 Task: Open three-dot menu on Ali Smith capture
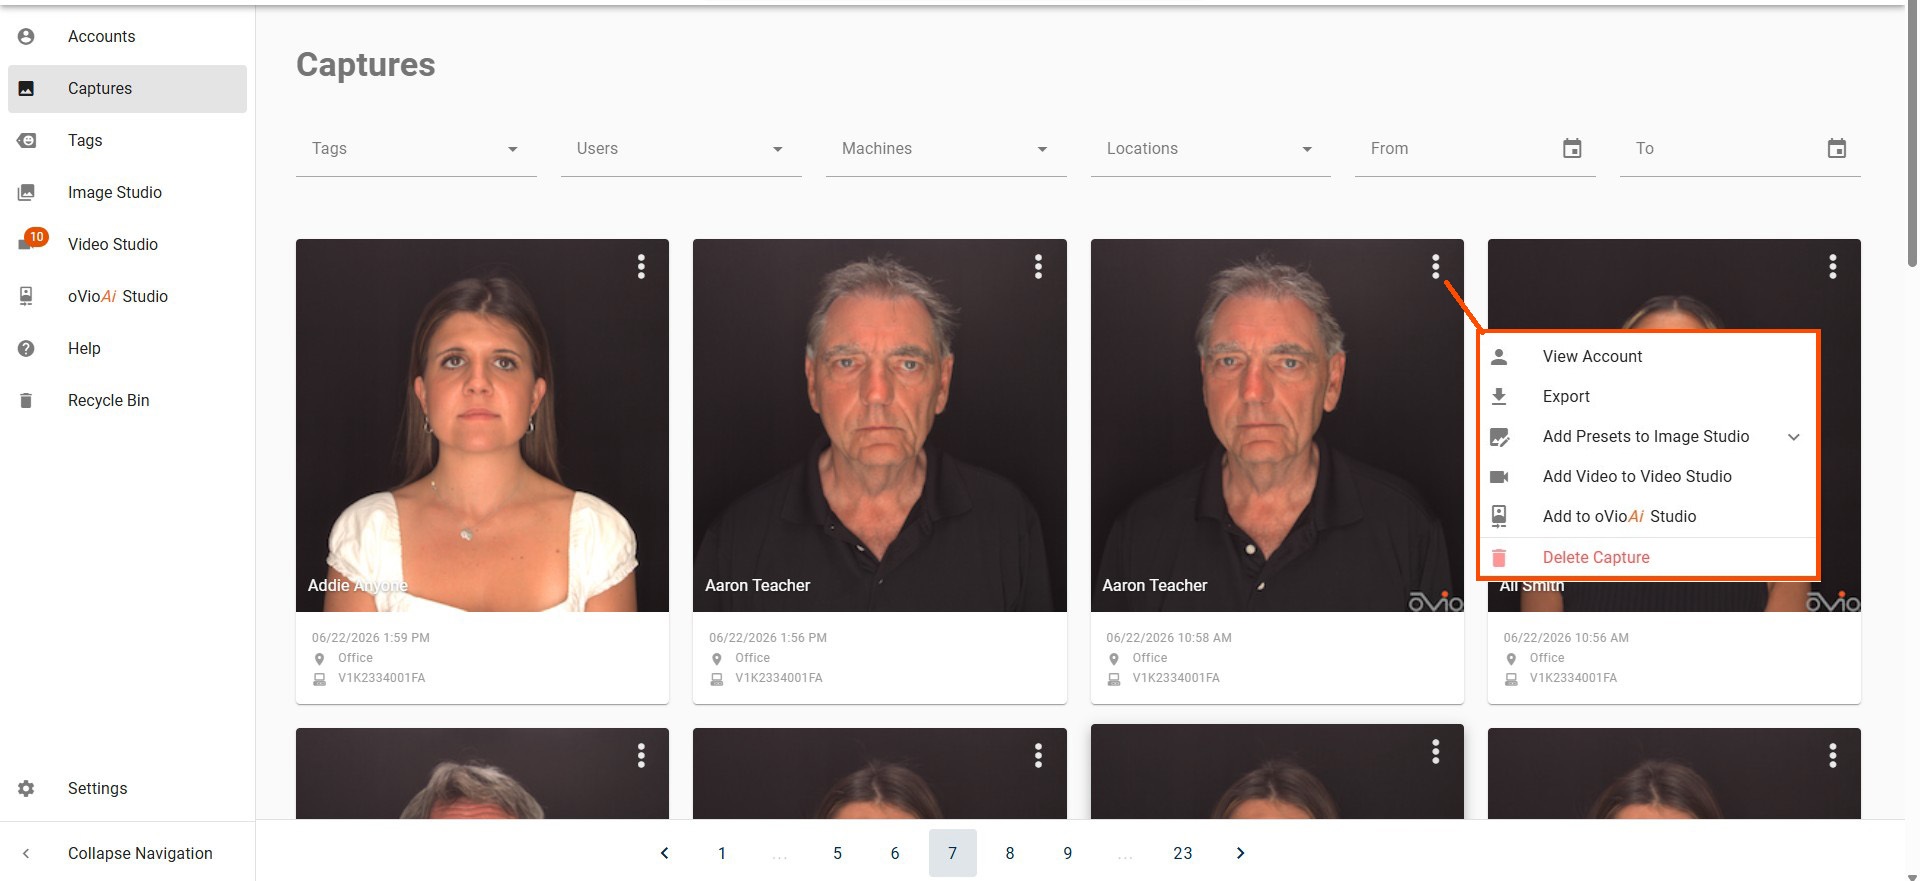[x=1832, y=266]
